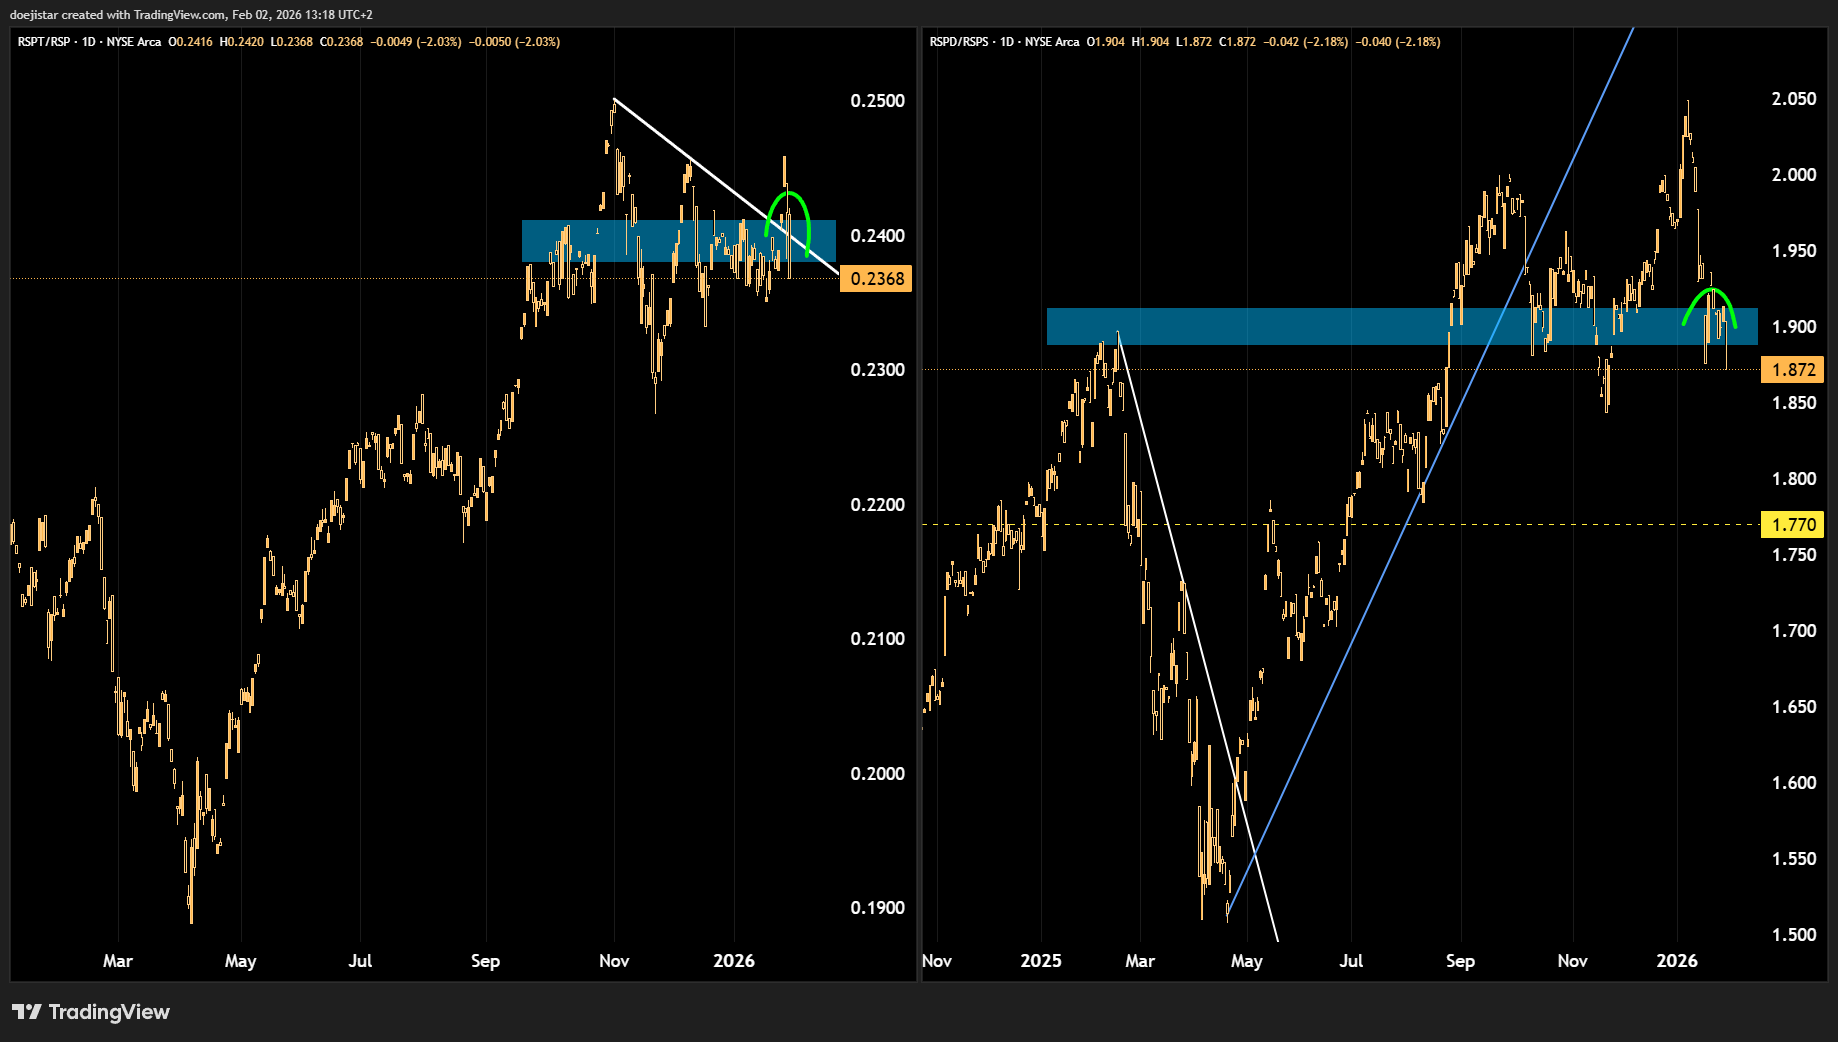The width and height of the screenshot is (1838, 1042).
Task: Click the 2025 label on right chart time axis
Action: tap(1040, 961)
